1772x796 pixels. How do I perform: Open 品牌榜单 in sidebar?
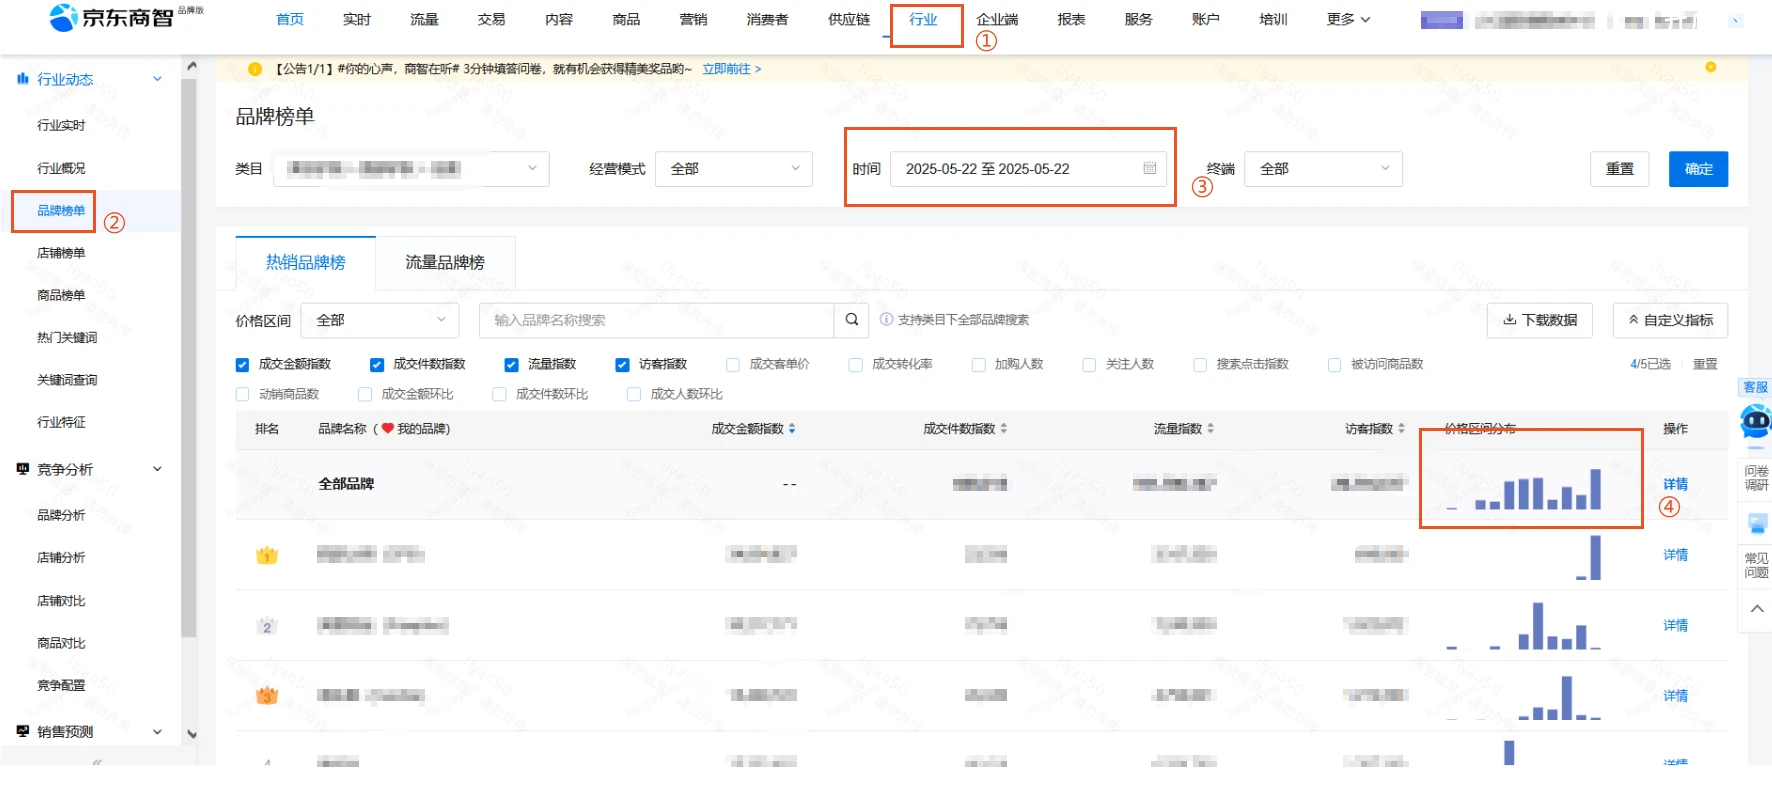click(61, 211)
